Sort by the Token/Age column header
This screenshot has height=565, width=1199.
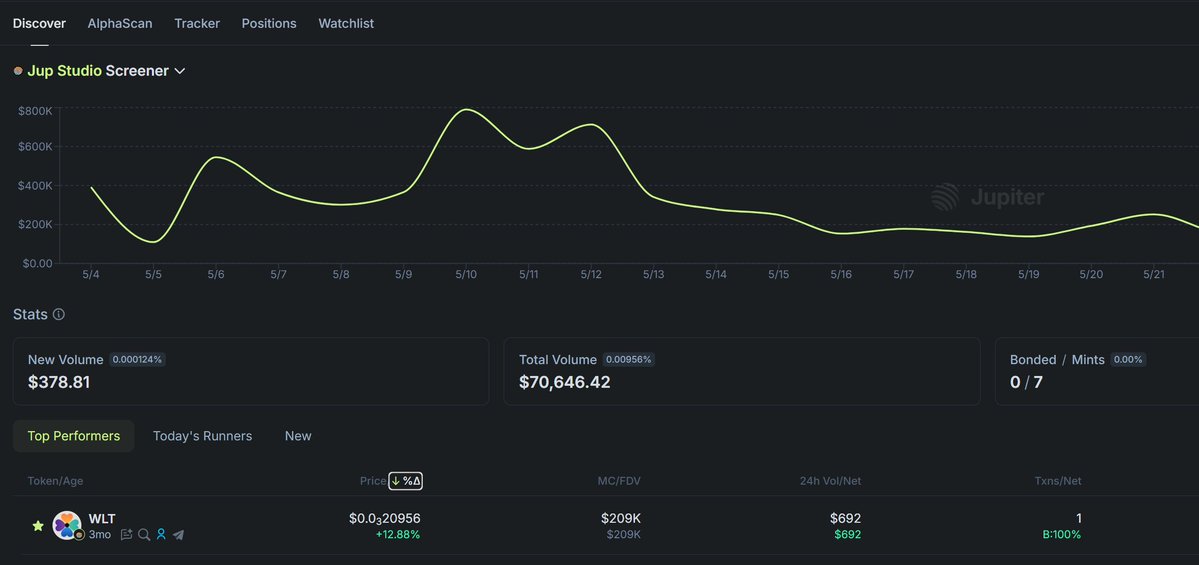pyautogui.click(x=55, y=481)
